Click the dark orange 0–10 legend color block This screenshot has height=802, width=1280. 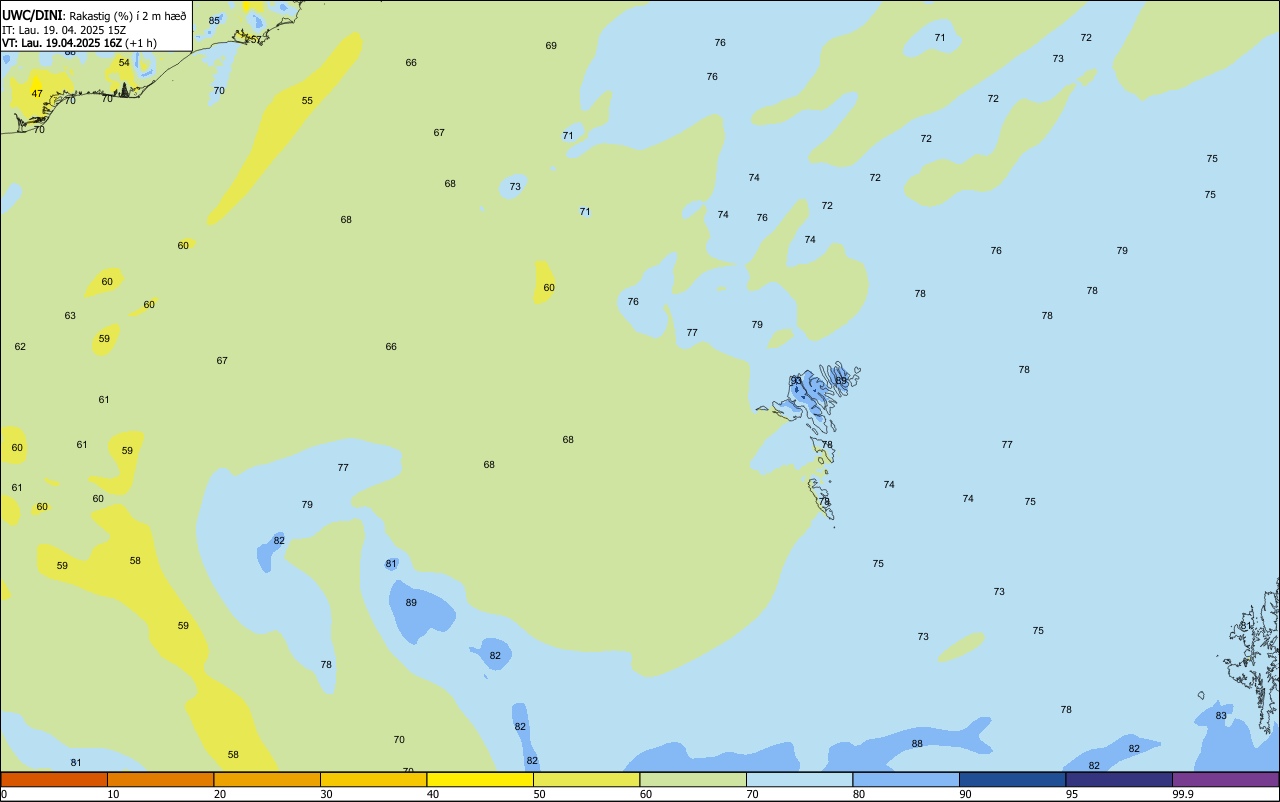54,779
